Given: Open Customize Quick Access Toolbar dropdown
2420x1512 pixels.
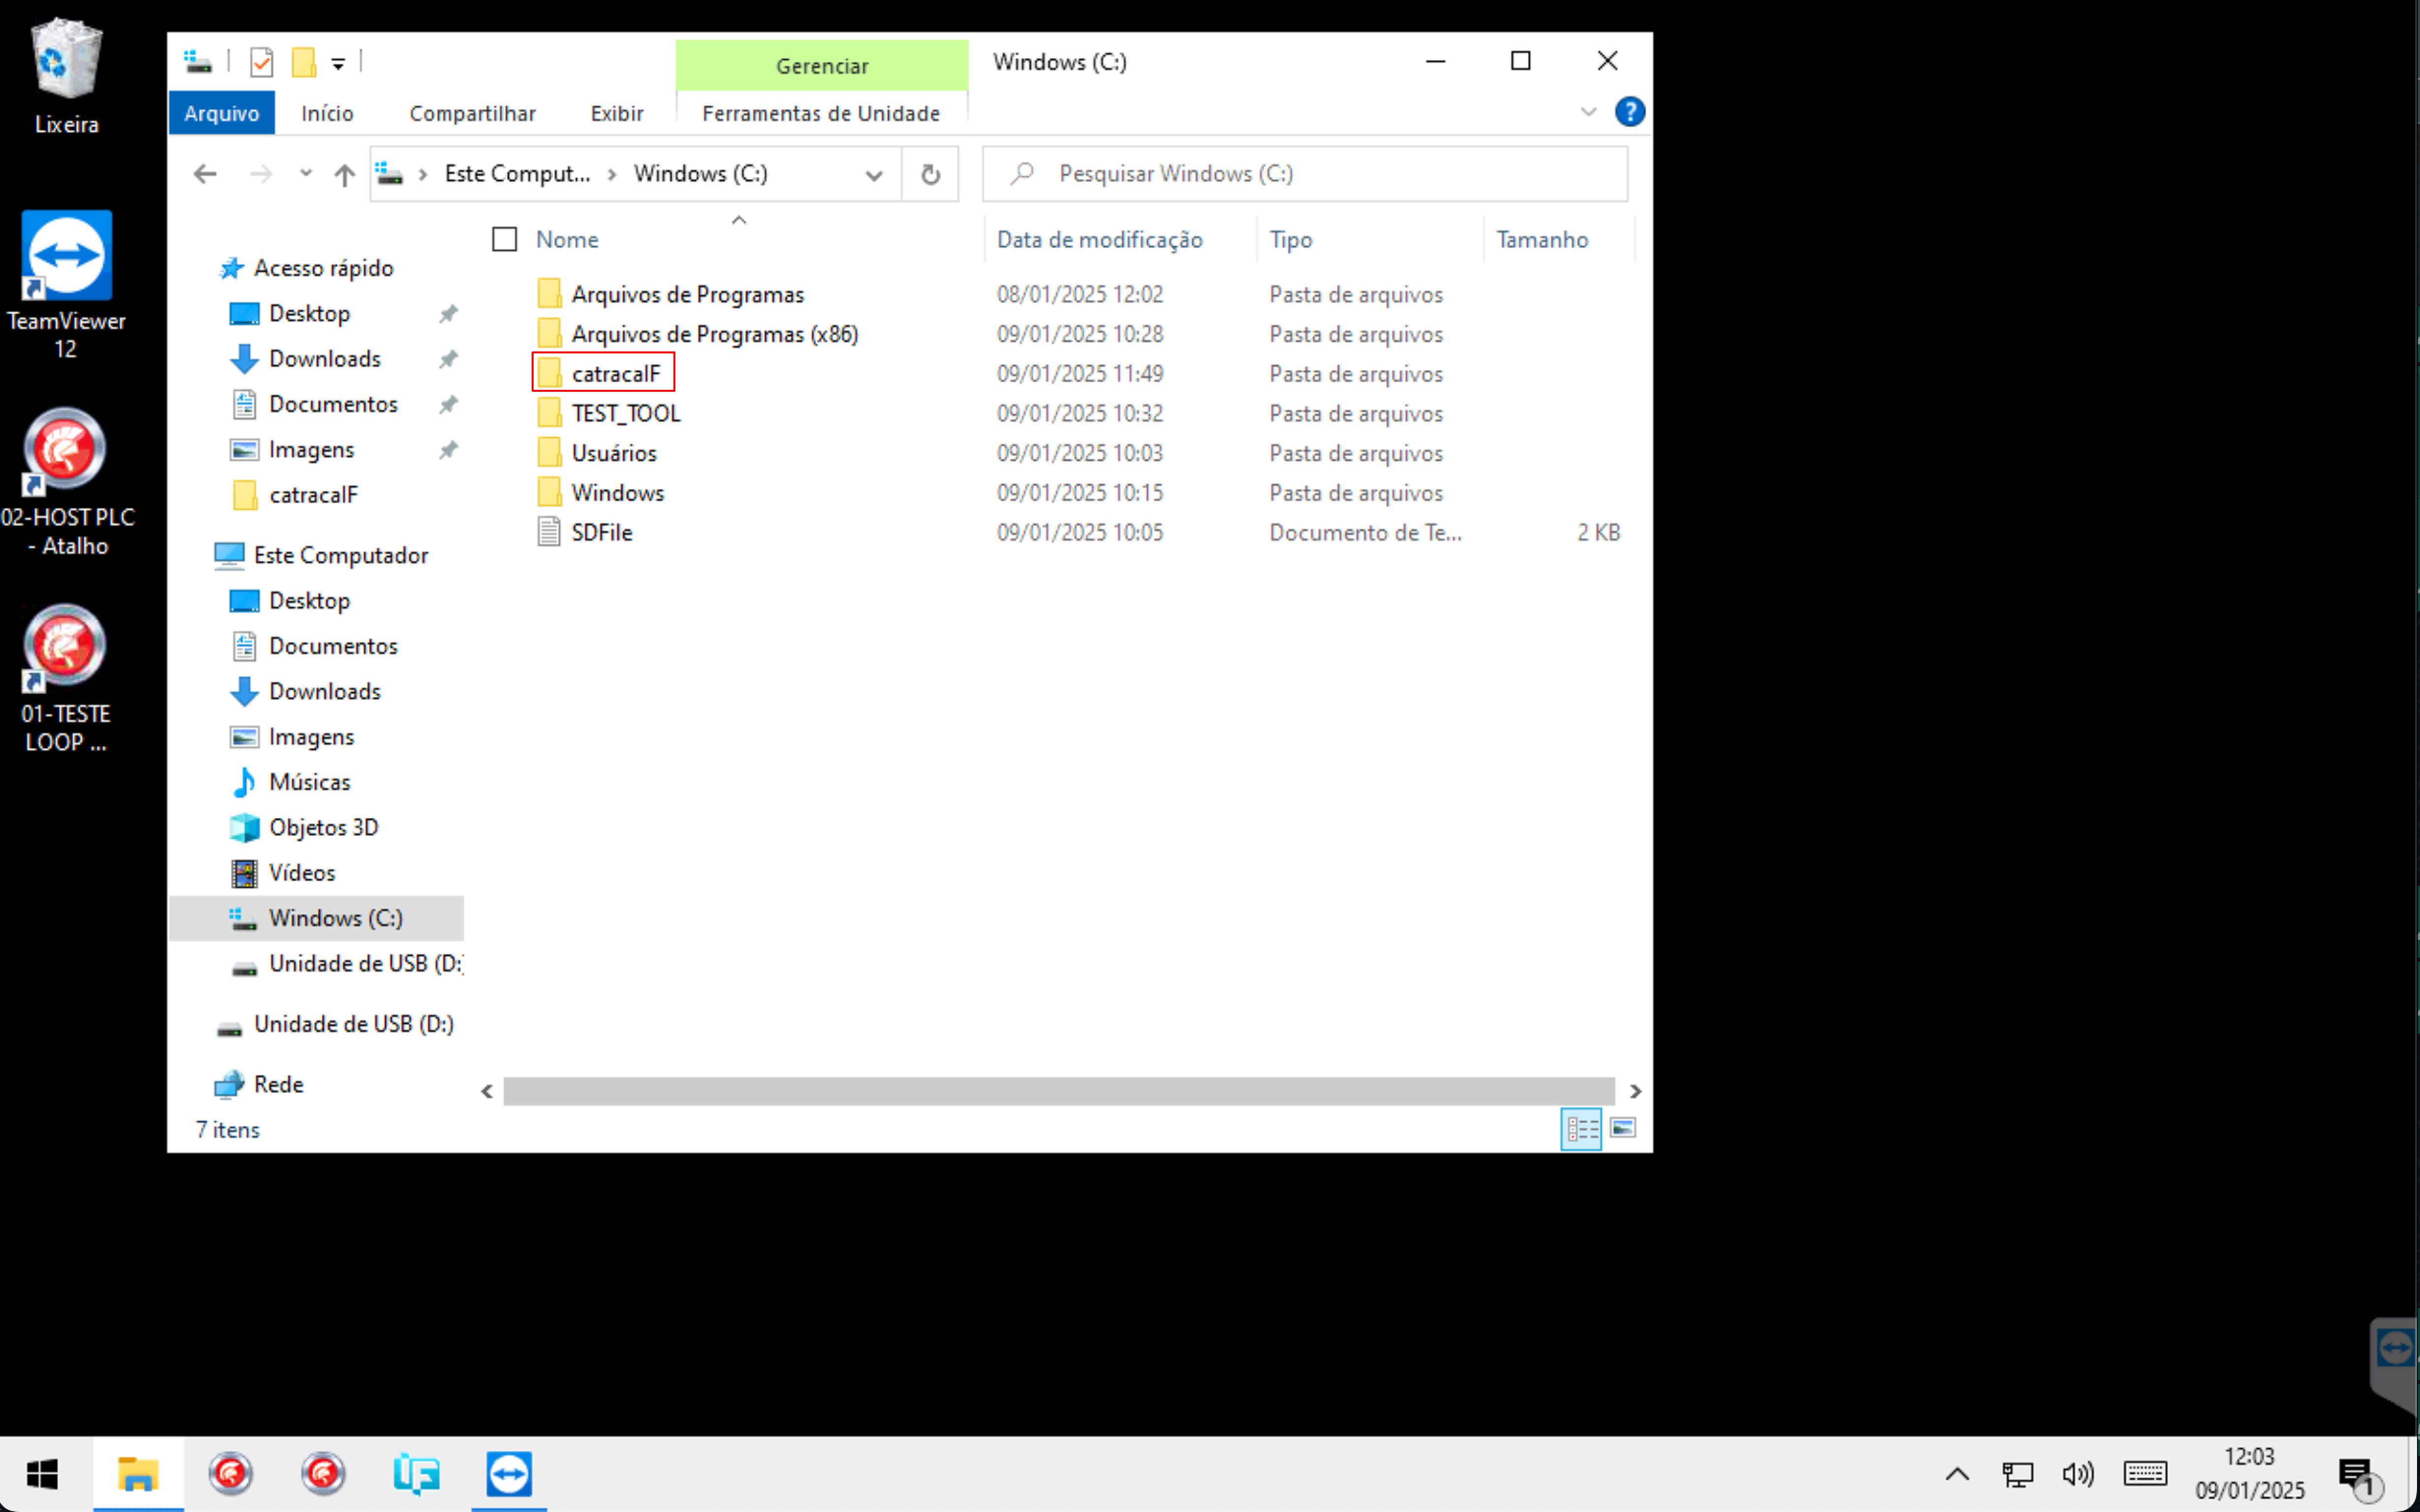Looking at the screenshot, I should pos(338,64).
